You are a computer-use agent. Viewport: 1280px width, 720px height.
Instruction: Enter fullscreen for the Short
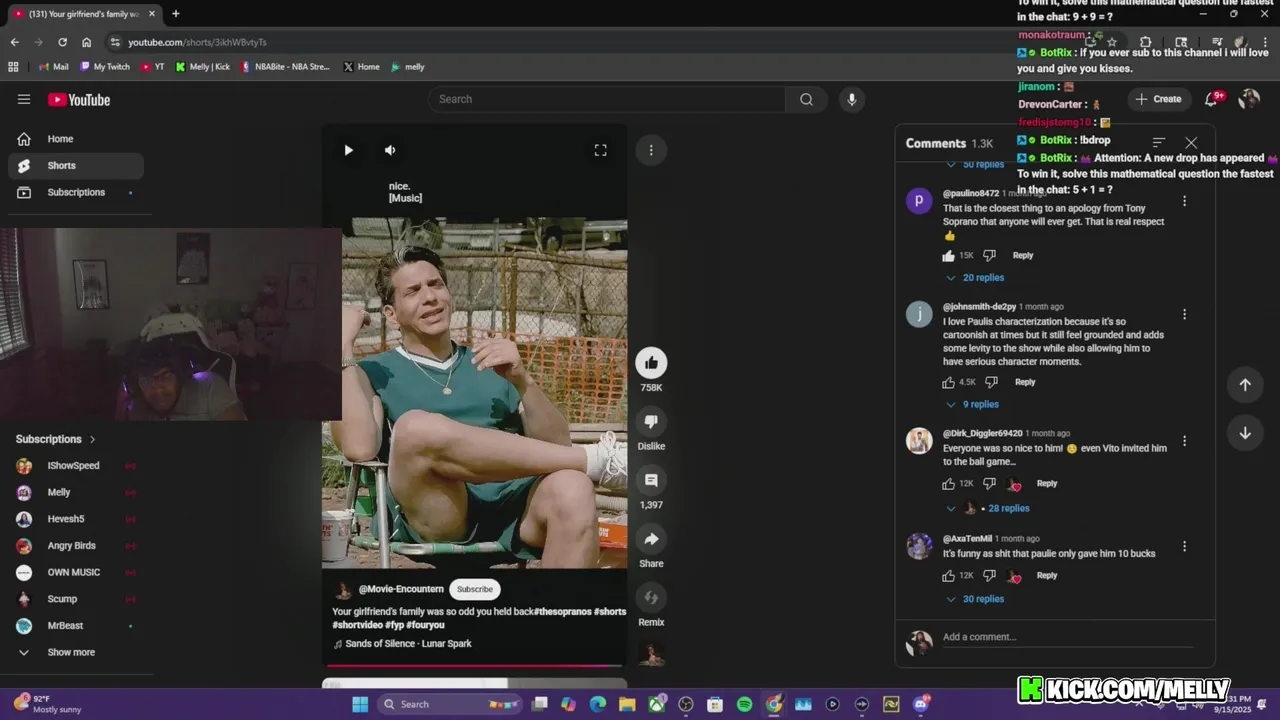600,150
